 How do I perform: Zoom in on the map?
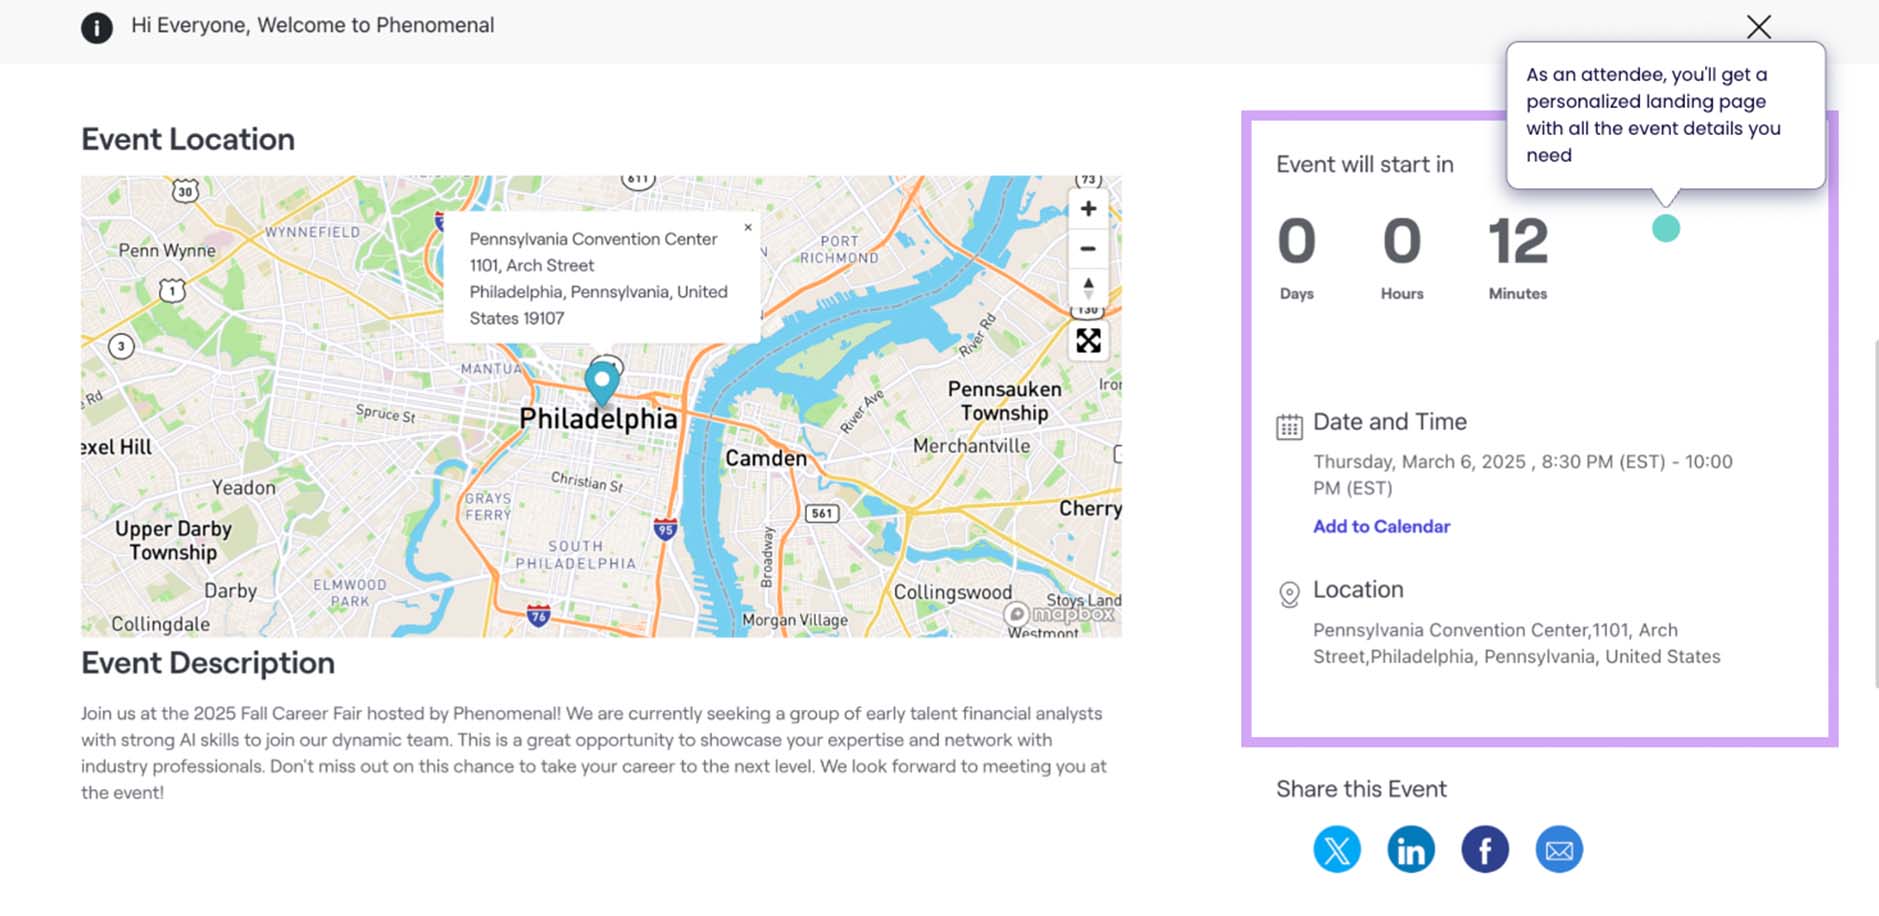[x=1088, y=209]
